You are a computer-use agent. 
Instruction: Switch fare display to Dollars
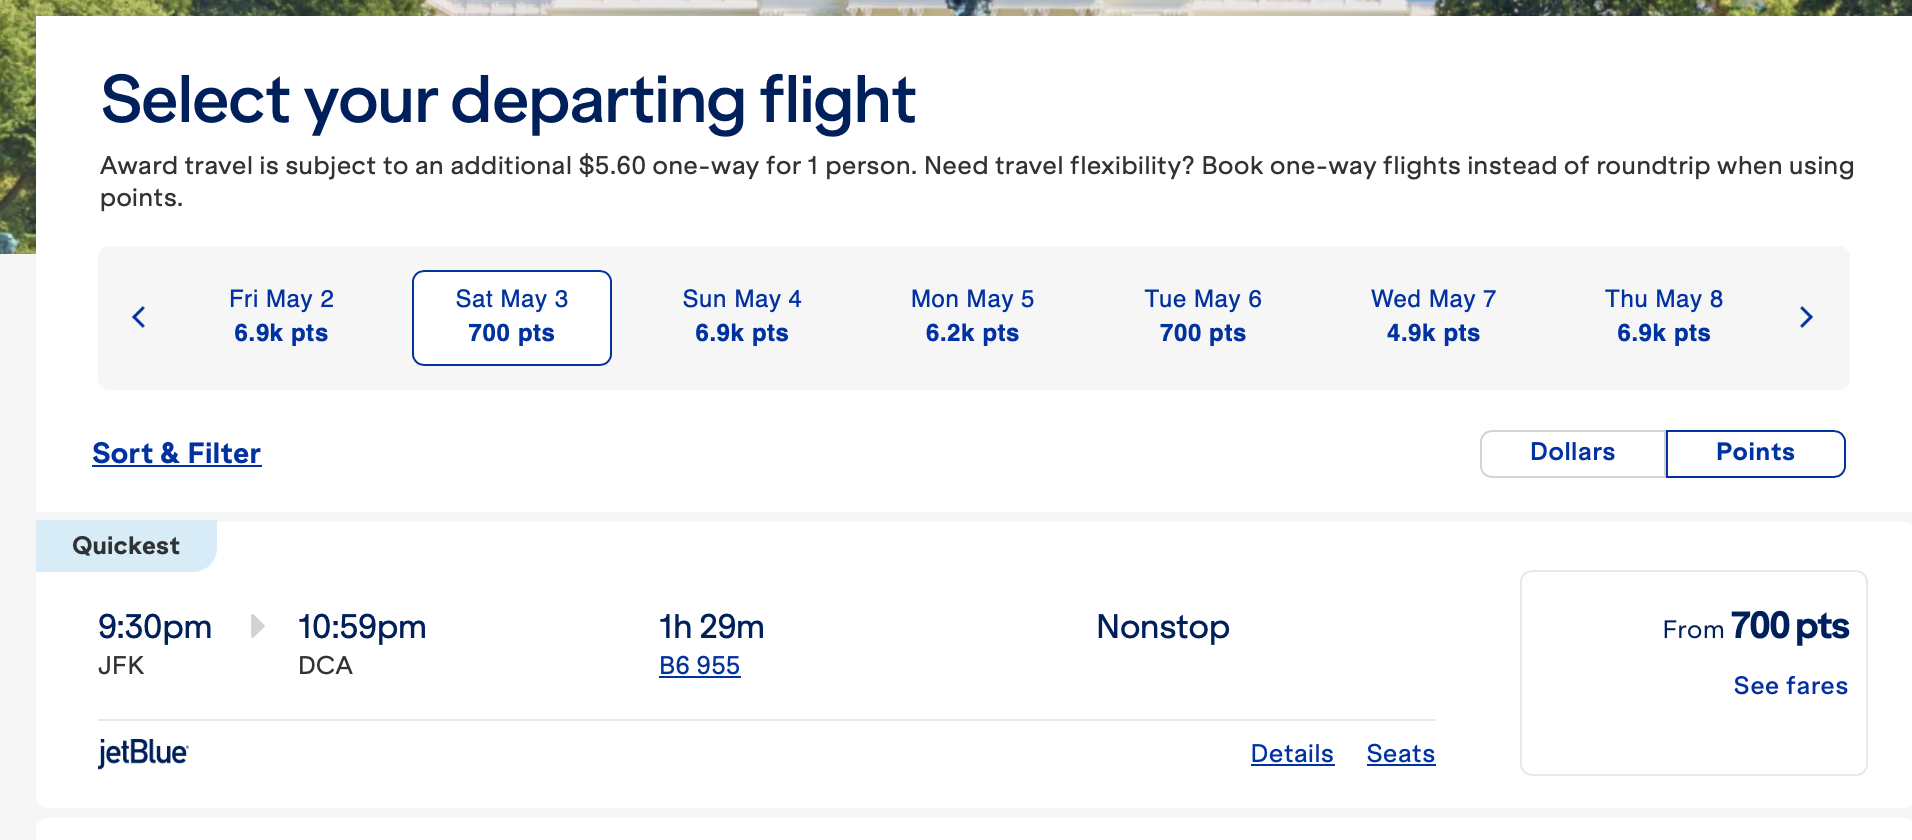point(1572,453)
